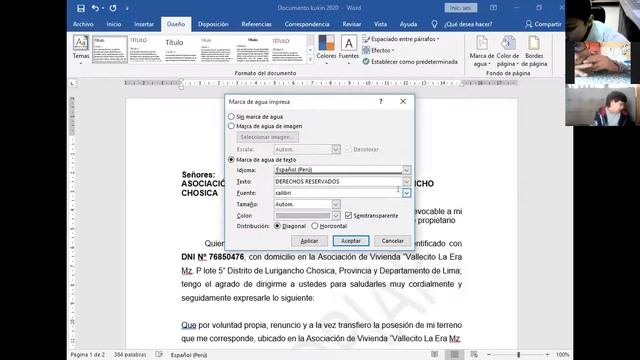The height and width of the screenshot is (360, 640).
Task: Click the zoom in plus button
Action: tap(547, 355)
